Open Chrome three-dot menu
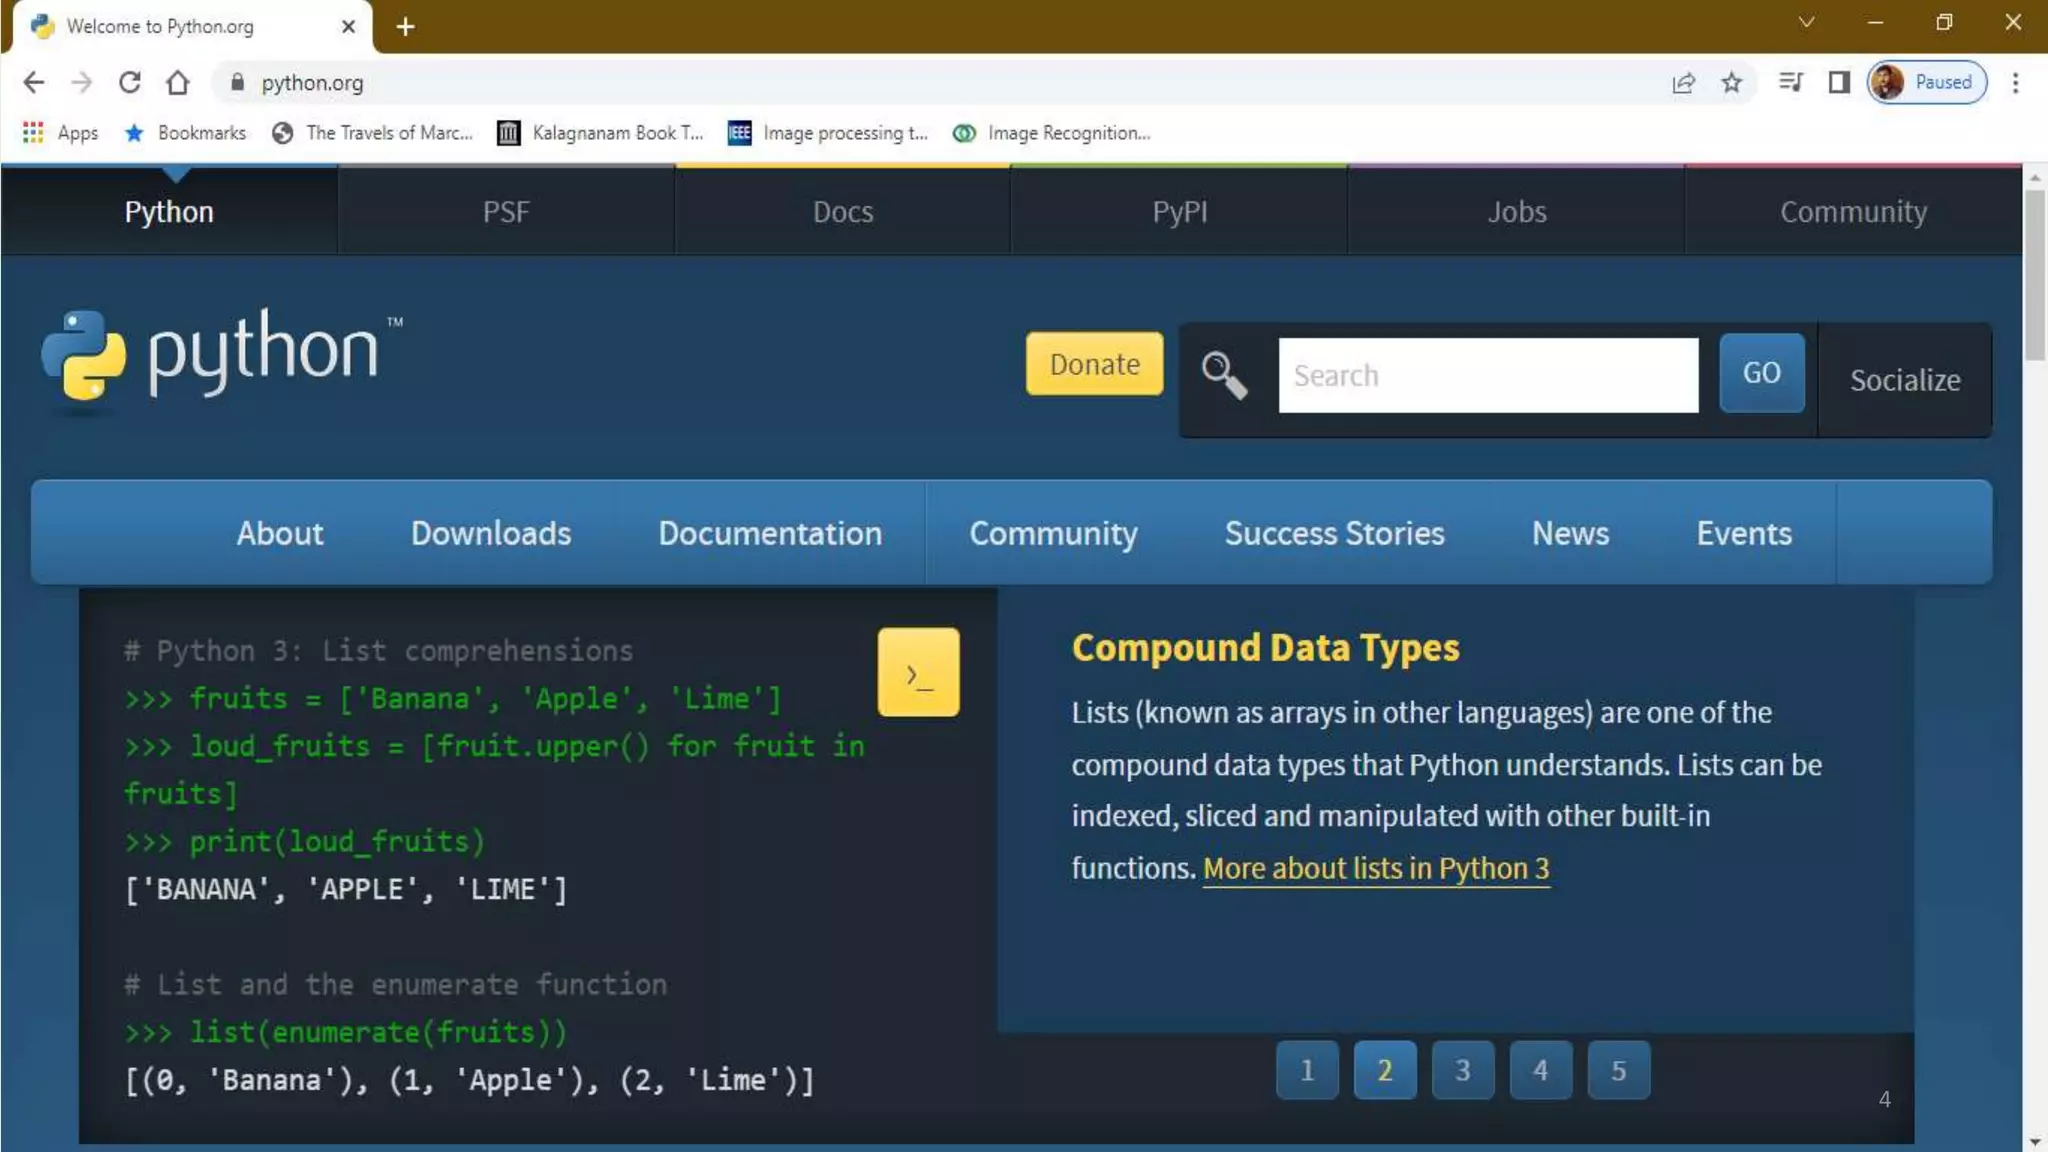This screenshot has width=2048, height=1152. (2015, 83)
